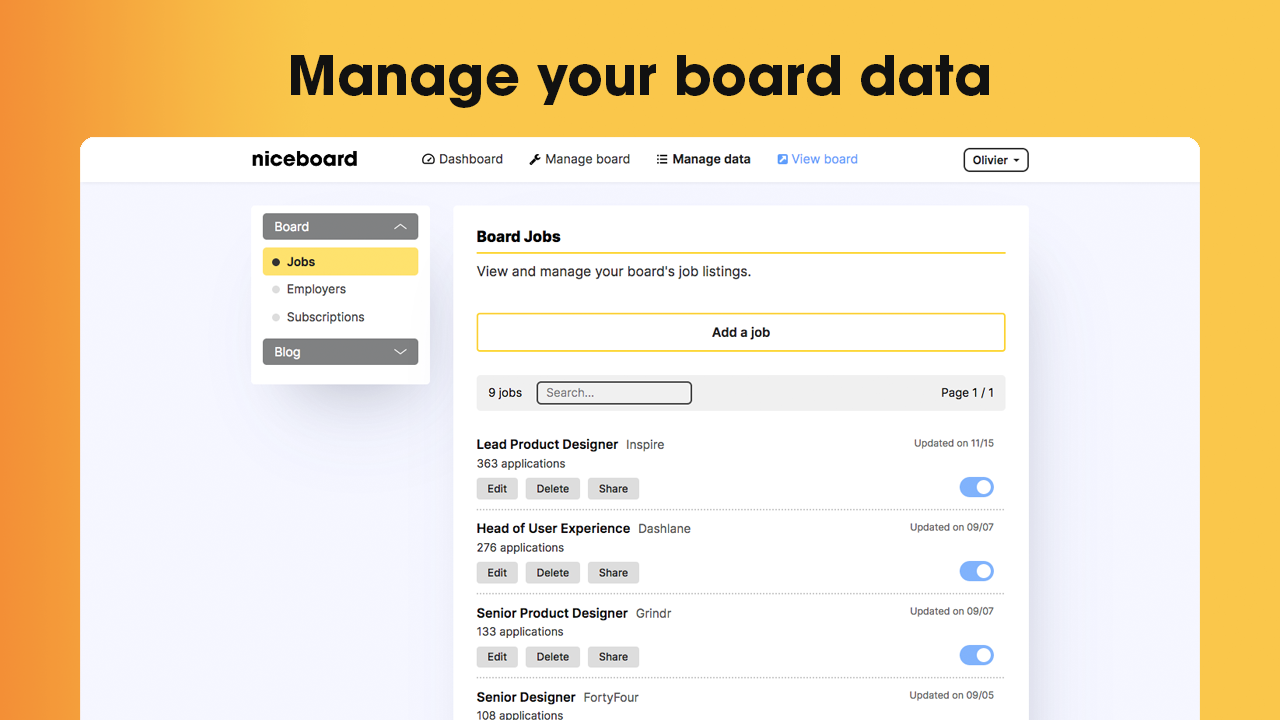Toggle off the Lead Product Designer listing

coord(977,487)
